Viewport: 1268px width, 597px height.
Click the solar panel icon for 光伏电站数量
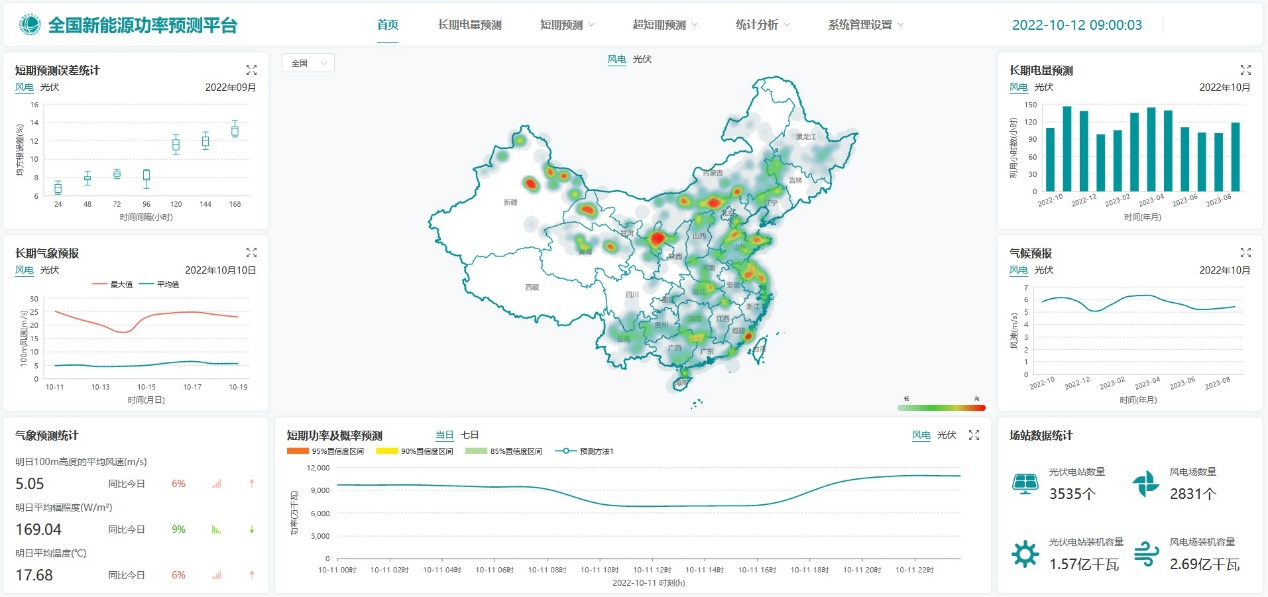coord(1025,483)
